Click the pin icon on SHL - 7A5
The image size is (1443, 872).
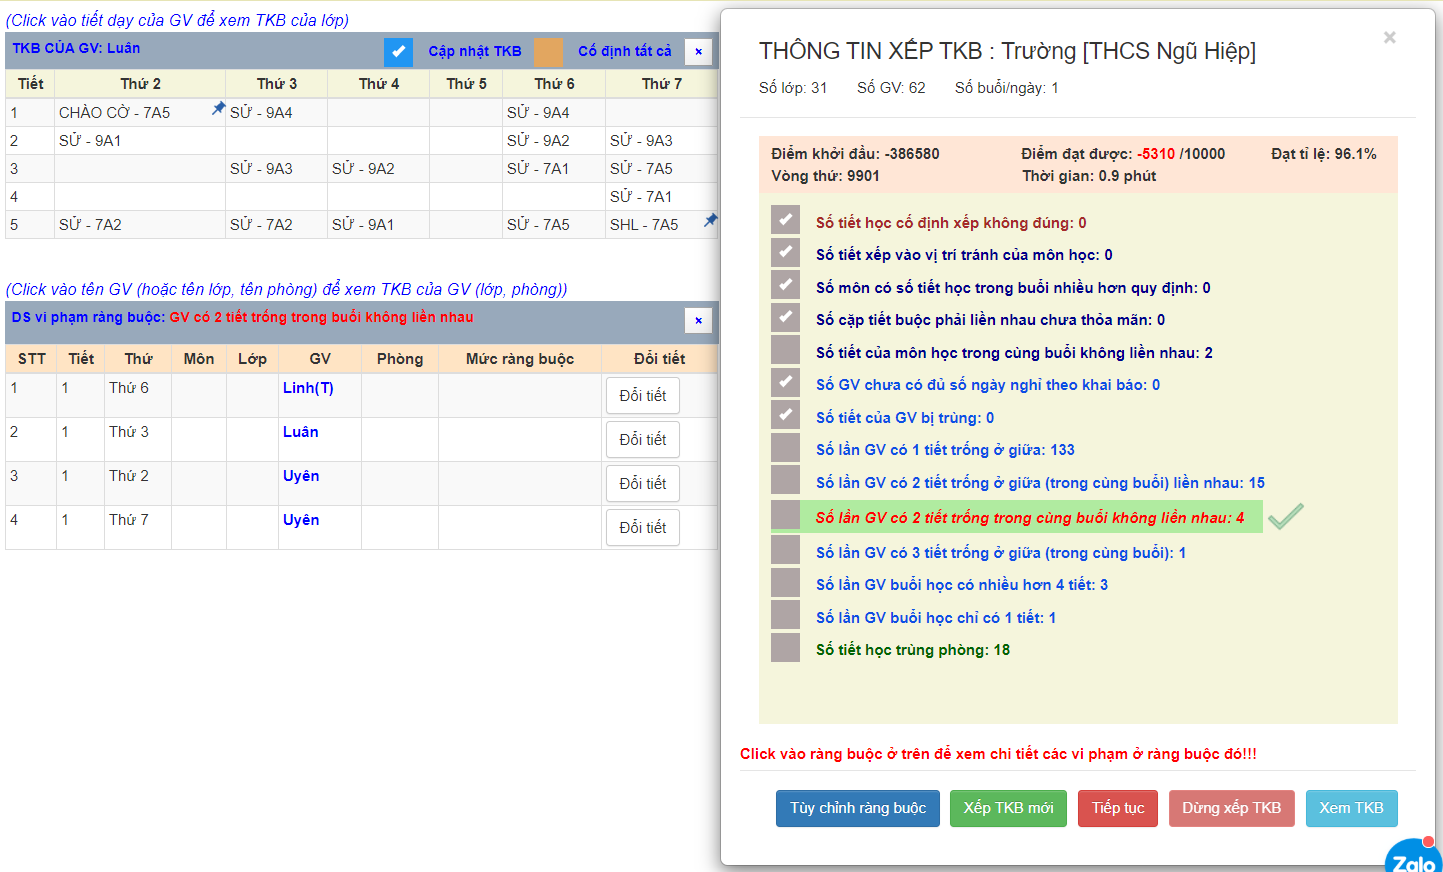pyautogui.click(x=710, y=220)
